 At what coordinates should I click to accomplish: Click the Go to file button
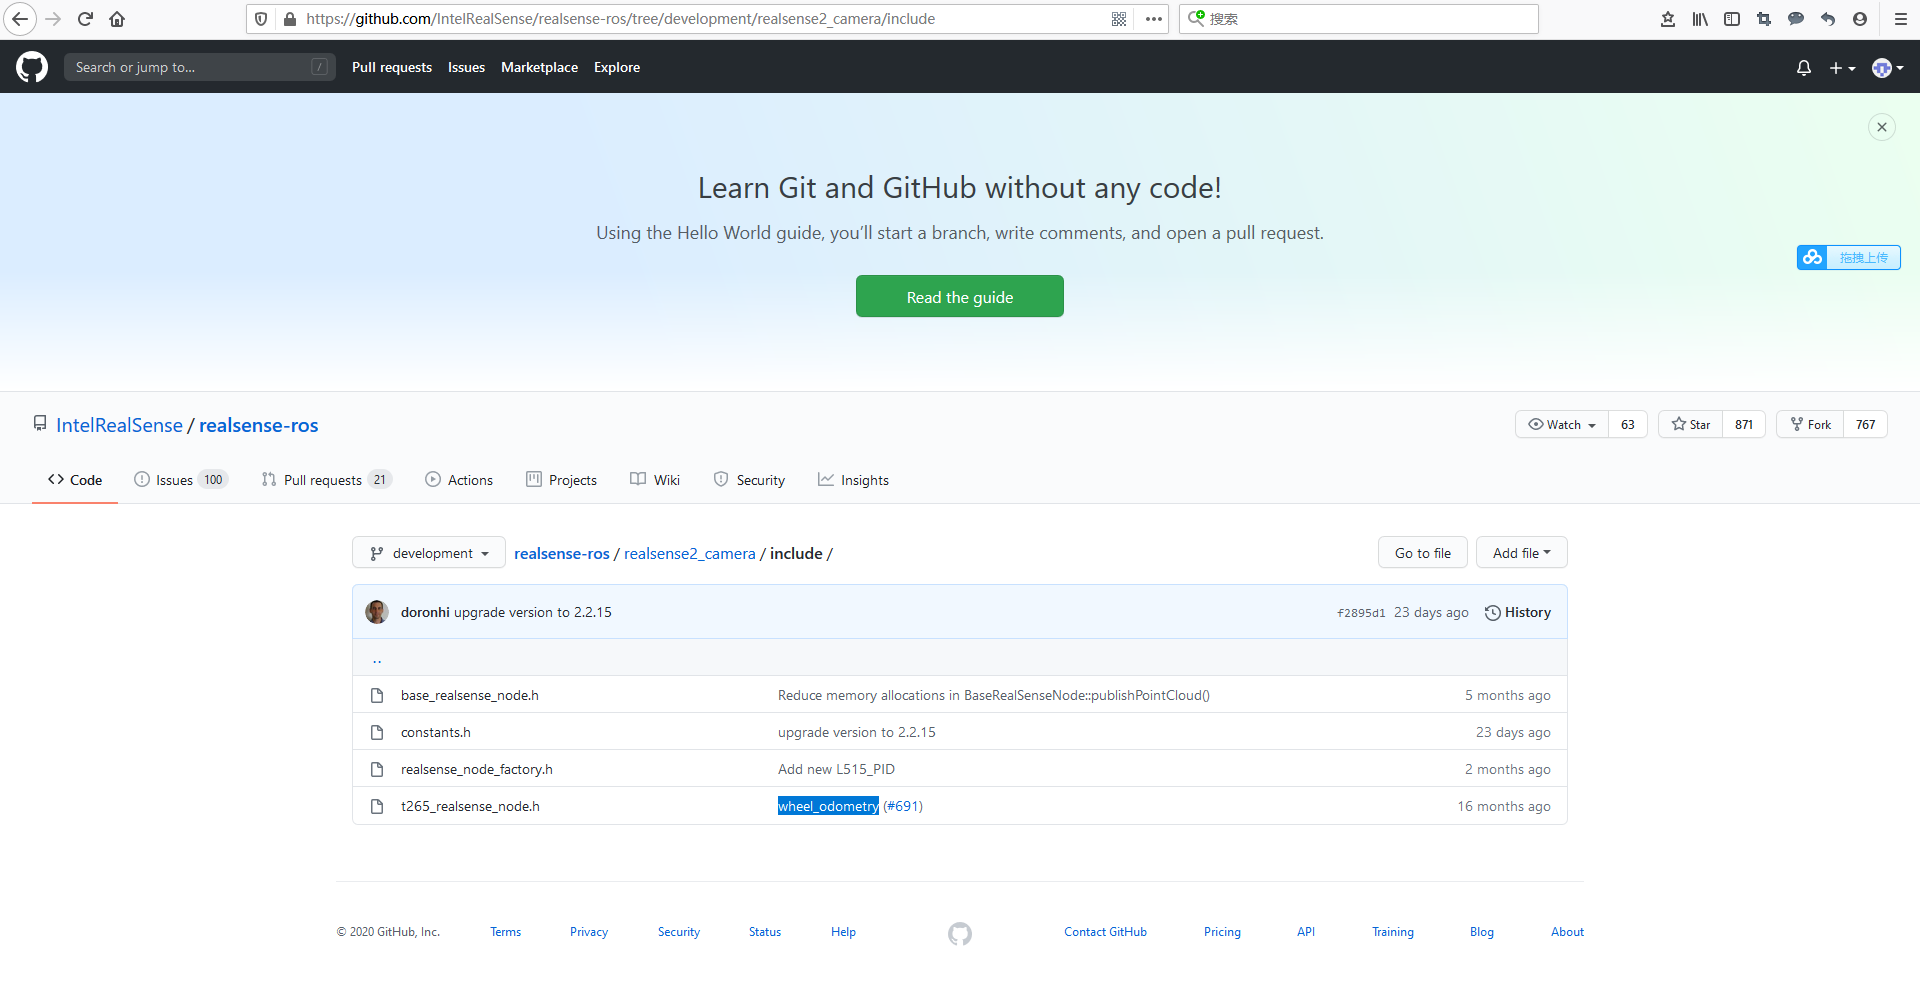tap(1423, 553)
